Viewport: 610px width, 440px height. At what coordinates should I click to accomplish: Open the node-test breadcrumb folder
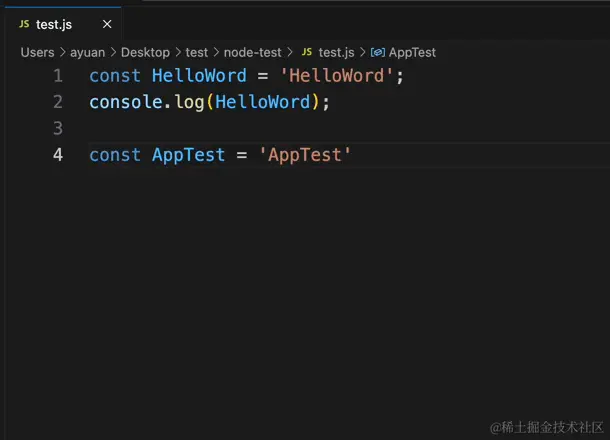[252, 52]
